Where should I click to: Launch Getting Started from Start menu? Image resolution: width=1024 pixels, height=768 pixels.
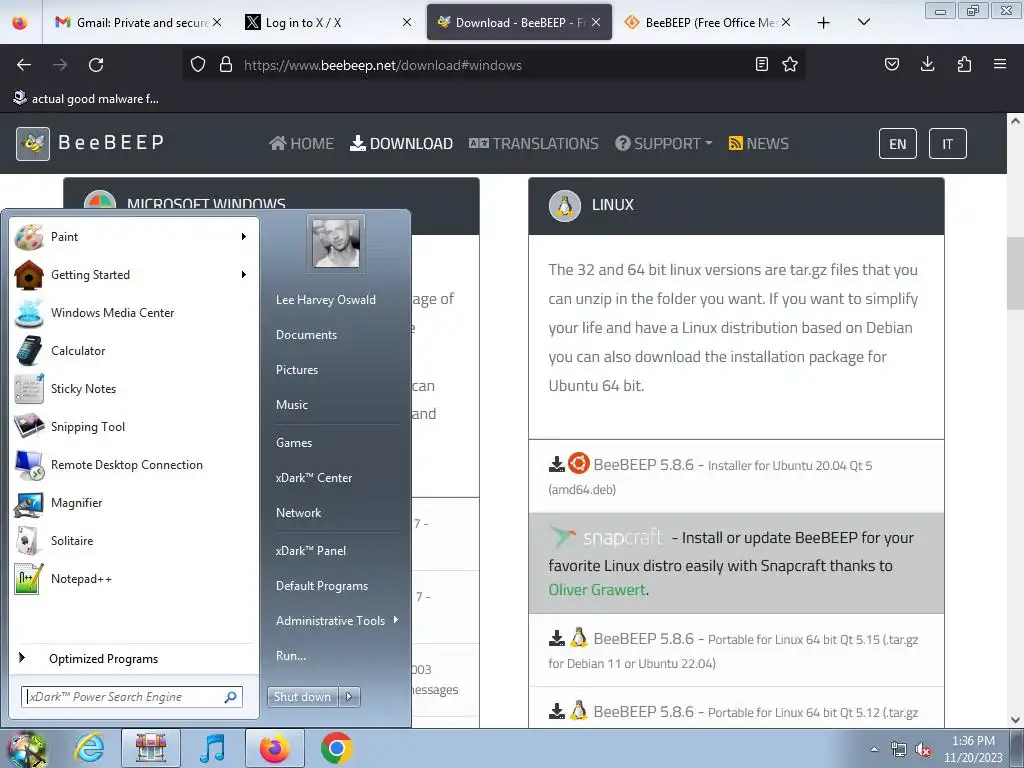pyautogui.click(x=133, y=275)
